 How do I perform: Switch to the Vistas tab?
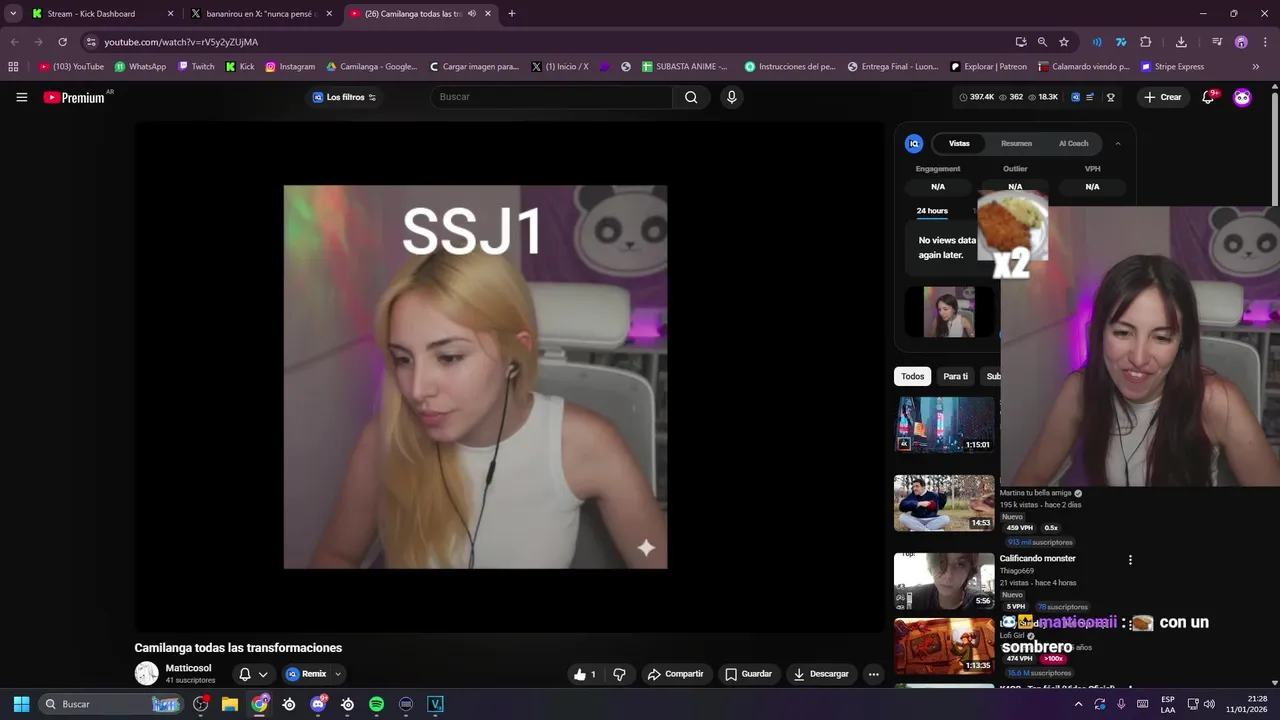(959, 144)
